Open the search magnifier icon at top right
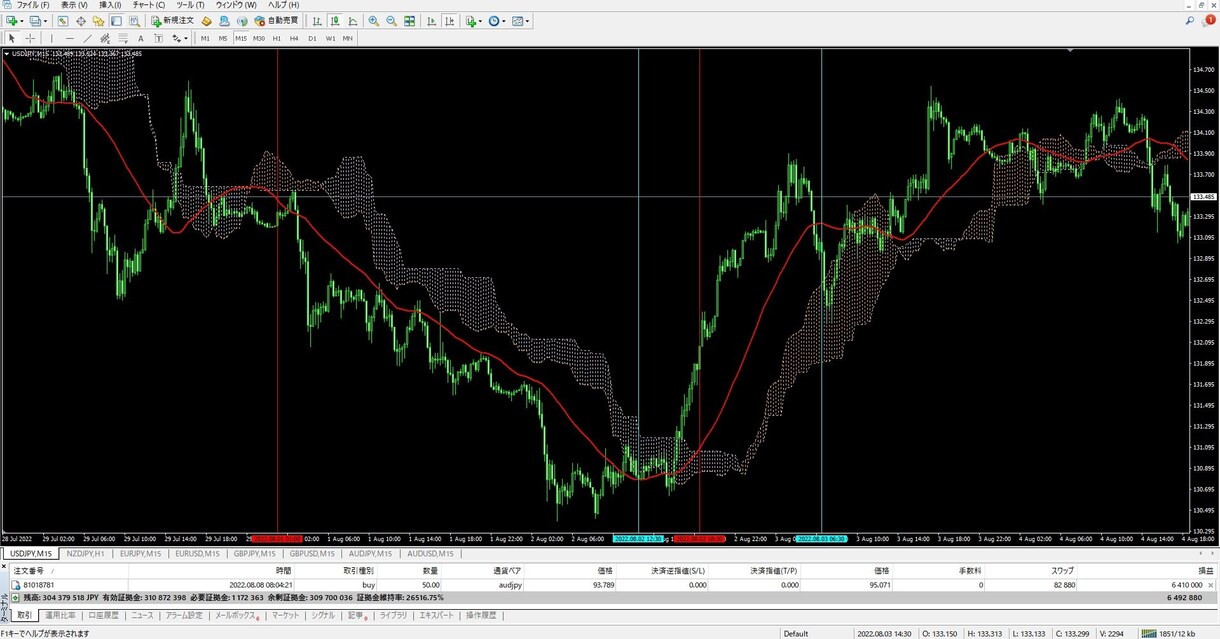Screen dimensions: 1220x639 point(1190,20)
